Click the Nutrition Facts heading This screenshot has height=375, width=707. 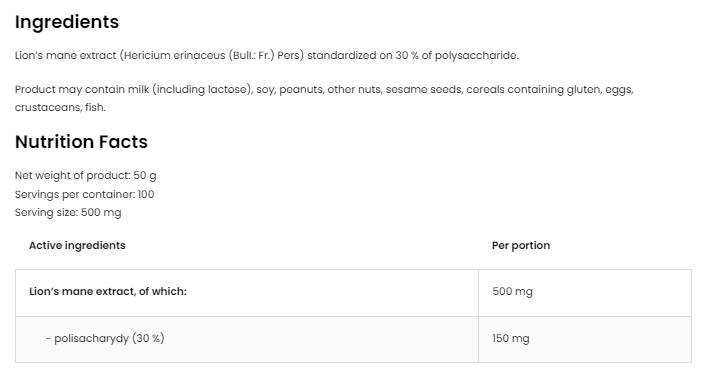(x=81, y=142)
